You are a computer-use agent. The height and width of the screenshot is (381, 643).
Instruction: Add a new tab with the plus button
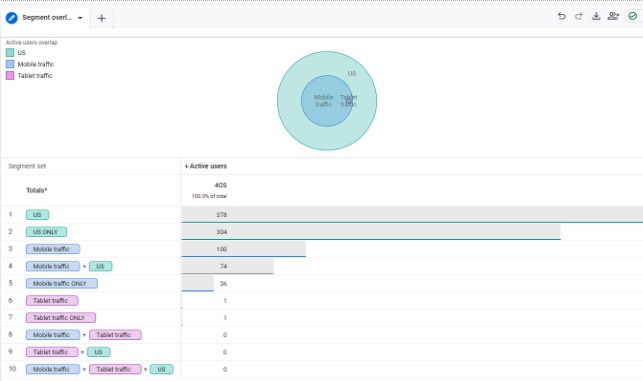[102, 18]
